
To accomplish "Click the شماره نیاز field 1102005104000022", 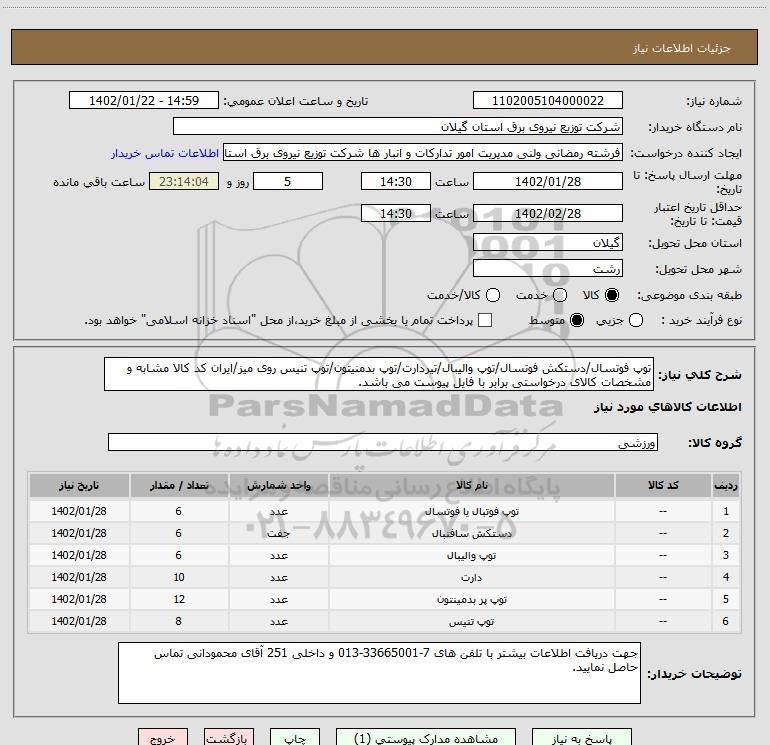I will pyautogui.click(x=548, y=101).
